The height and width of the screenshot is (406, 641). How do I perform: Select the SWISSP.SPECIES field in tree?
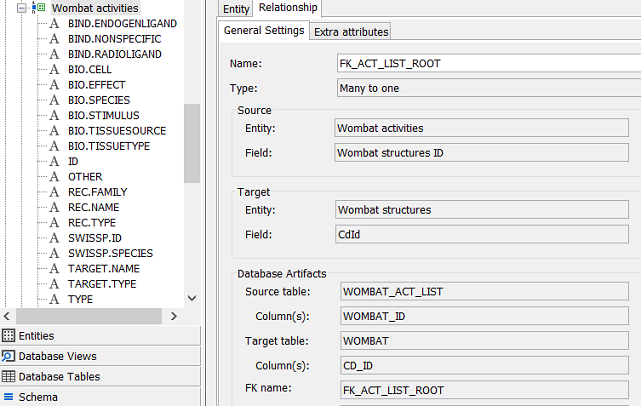pos(110,253)
